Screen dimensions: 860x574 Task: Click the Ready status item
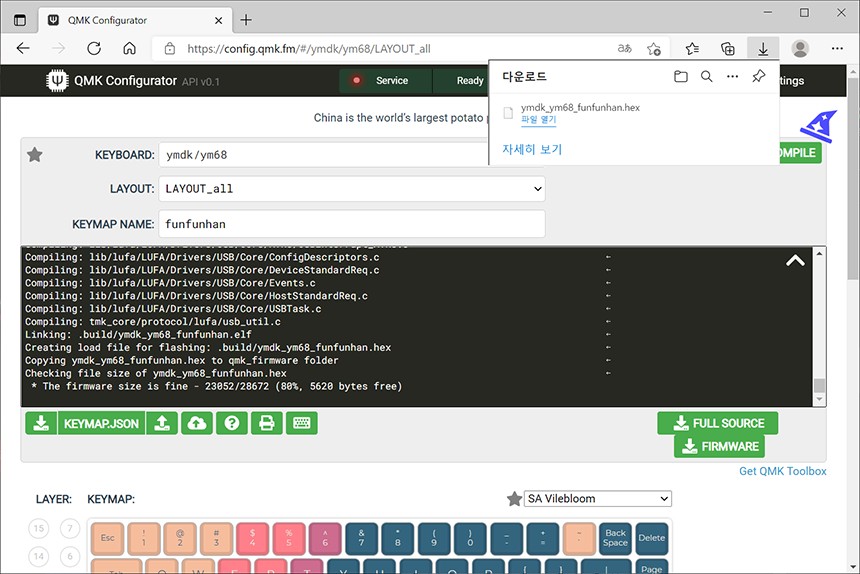coord(470,81)
